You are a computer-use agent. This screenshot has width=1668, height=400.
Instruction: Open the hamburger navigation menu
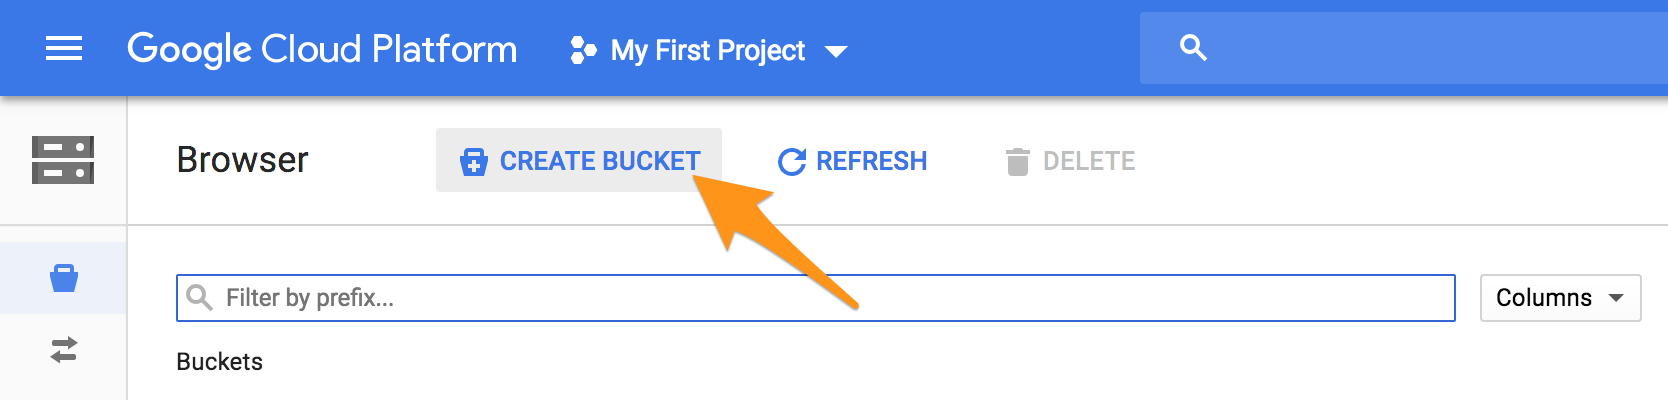pyautogui.click(x=64, y=48)
